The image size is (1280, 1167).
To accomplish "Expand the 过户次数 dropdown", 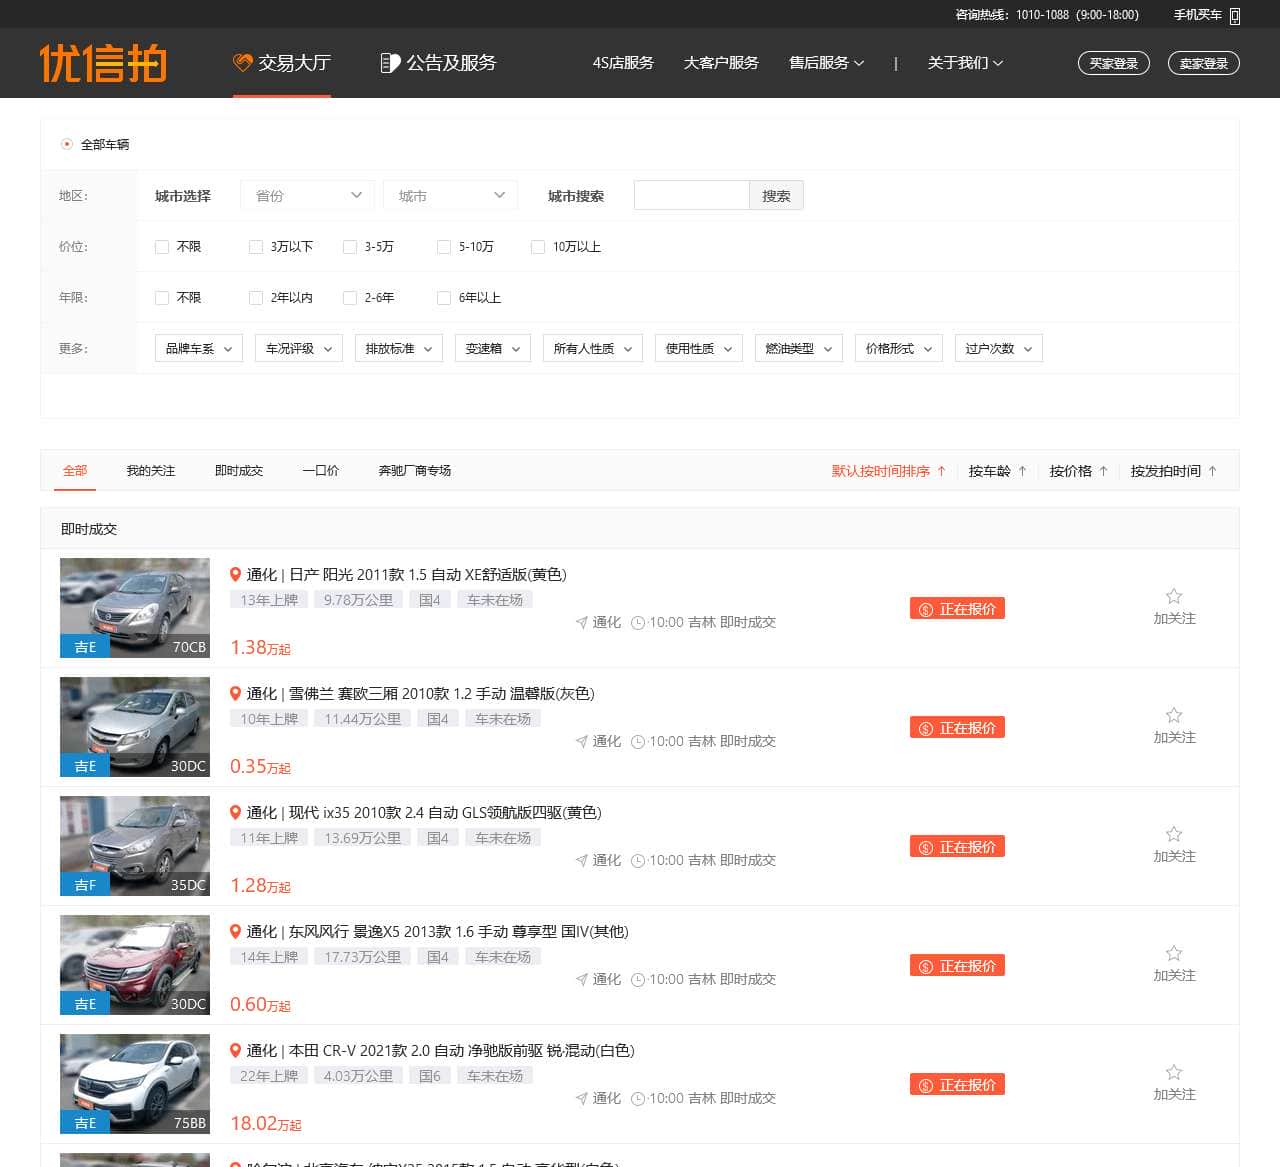I will [x=999, y=348].
